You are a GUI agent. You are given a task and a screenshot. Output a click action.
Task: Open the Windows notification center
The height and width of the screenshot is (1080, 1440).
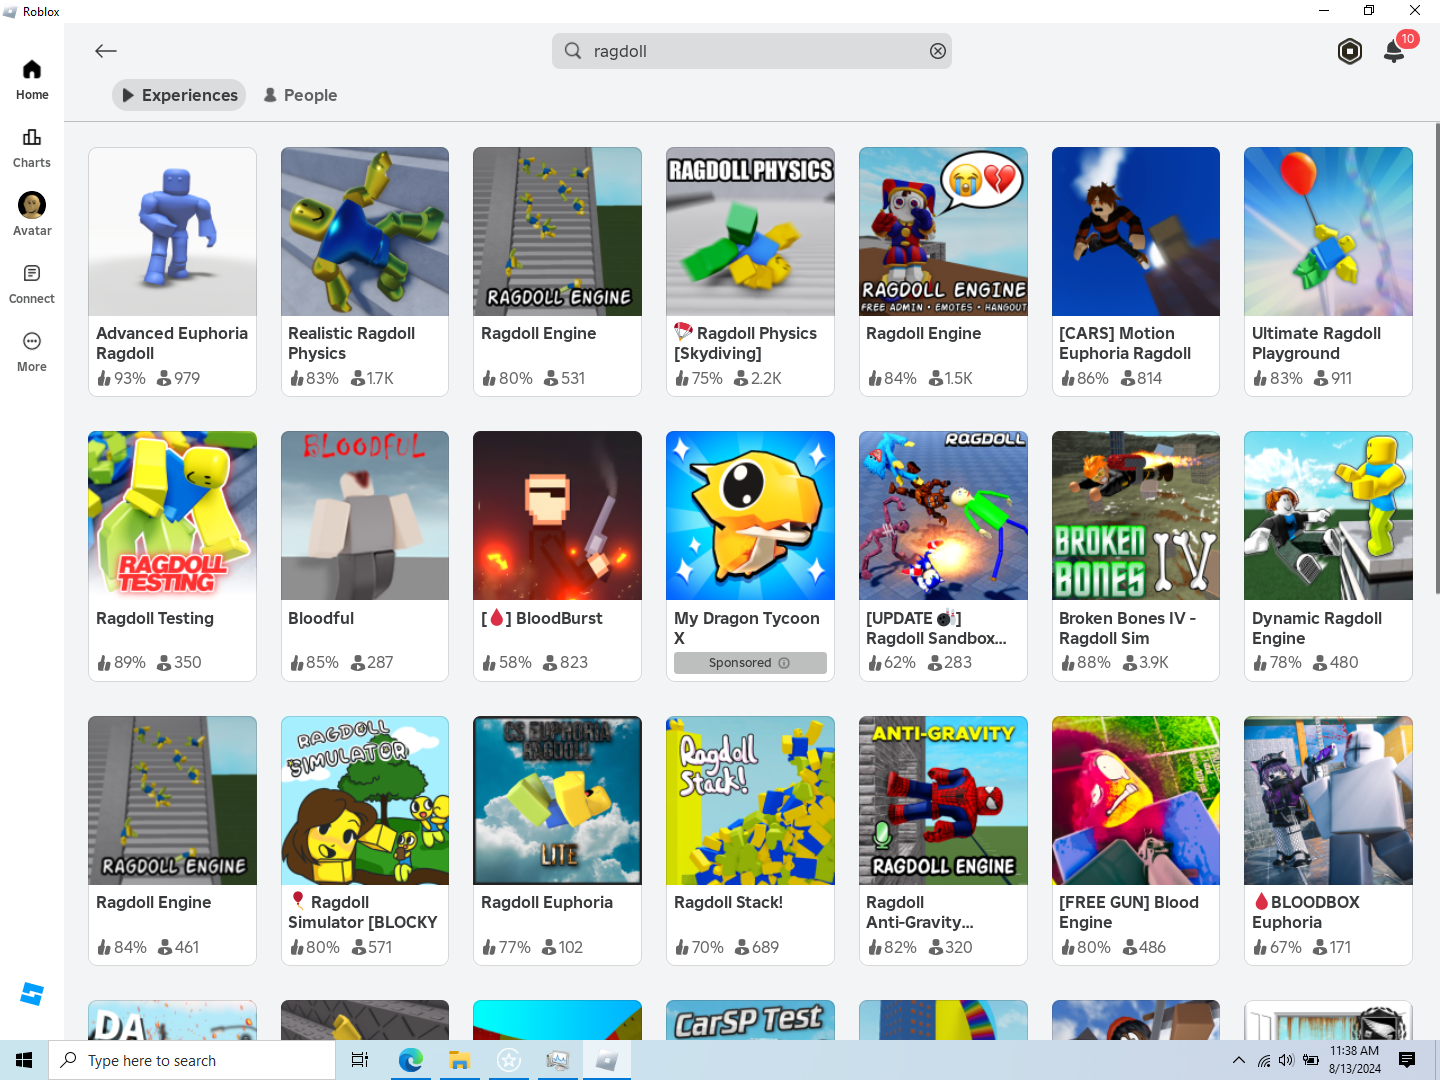coord(1407,1060)
